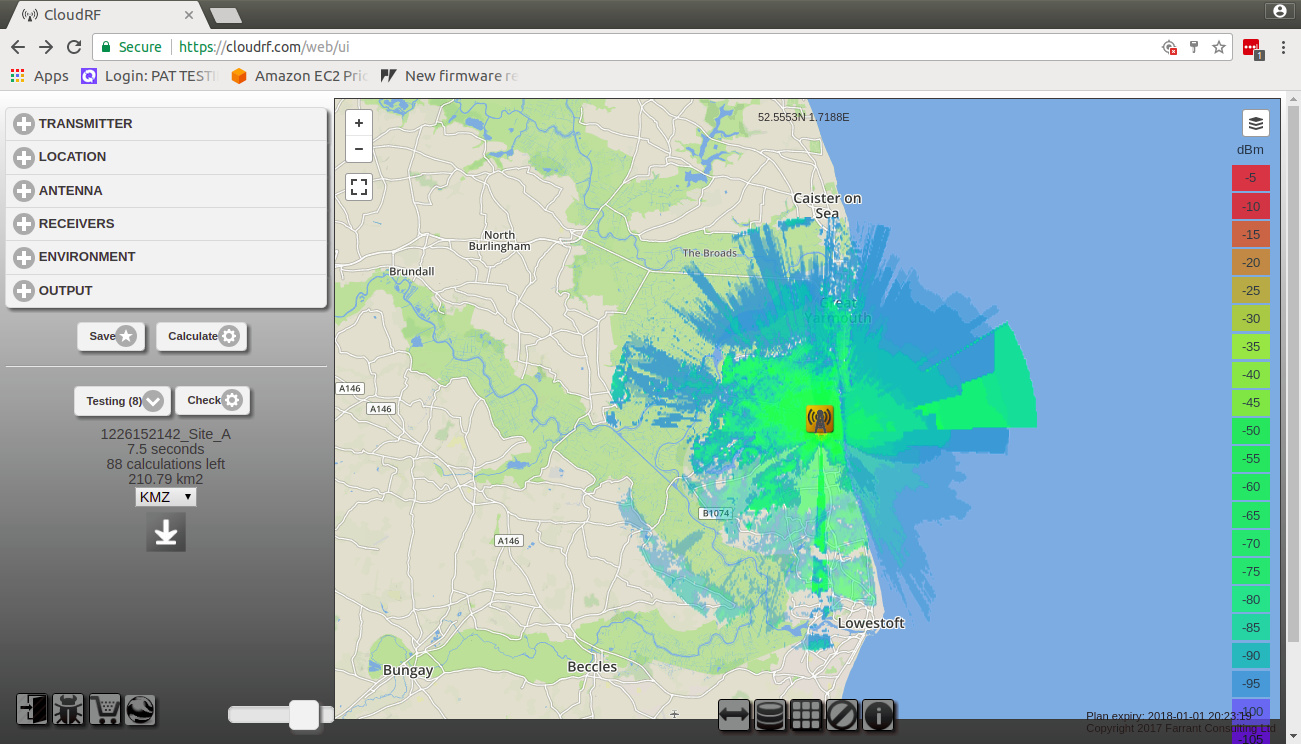Click the shopping cart icon
This screenshot has height=744, width=1301.
[104, 710]
